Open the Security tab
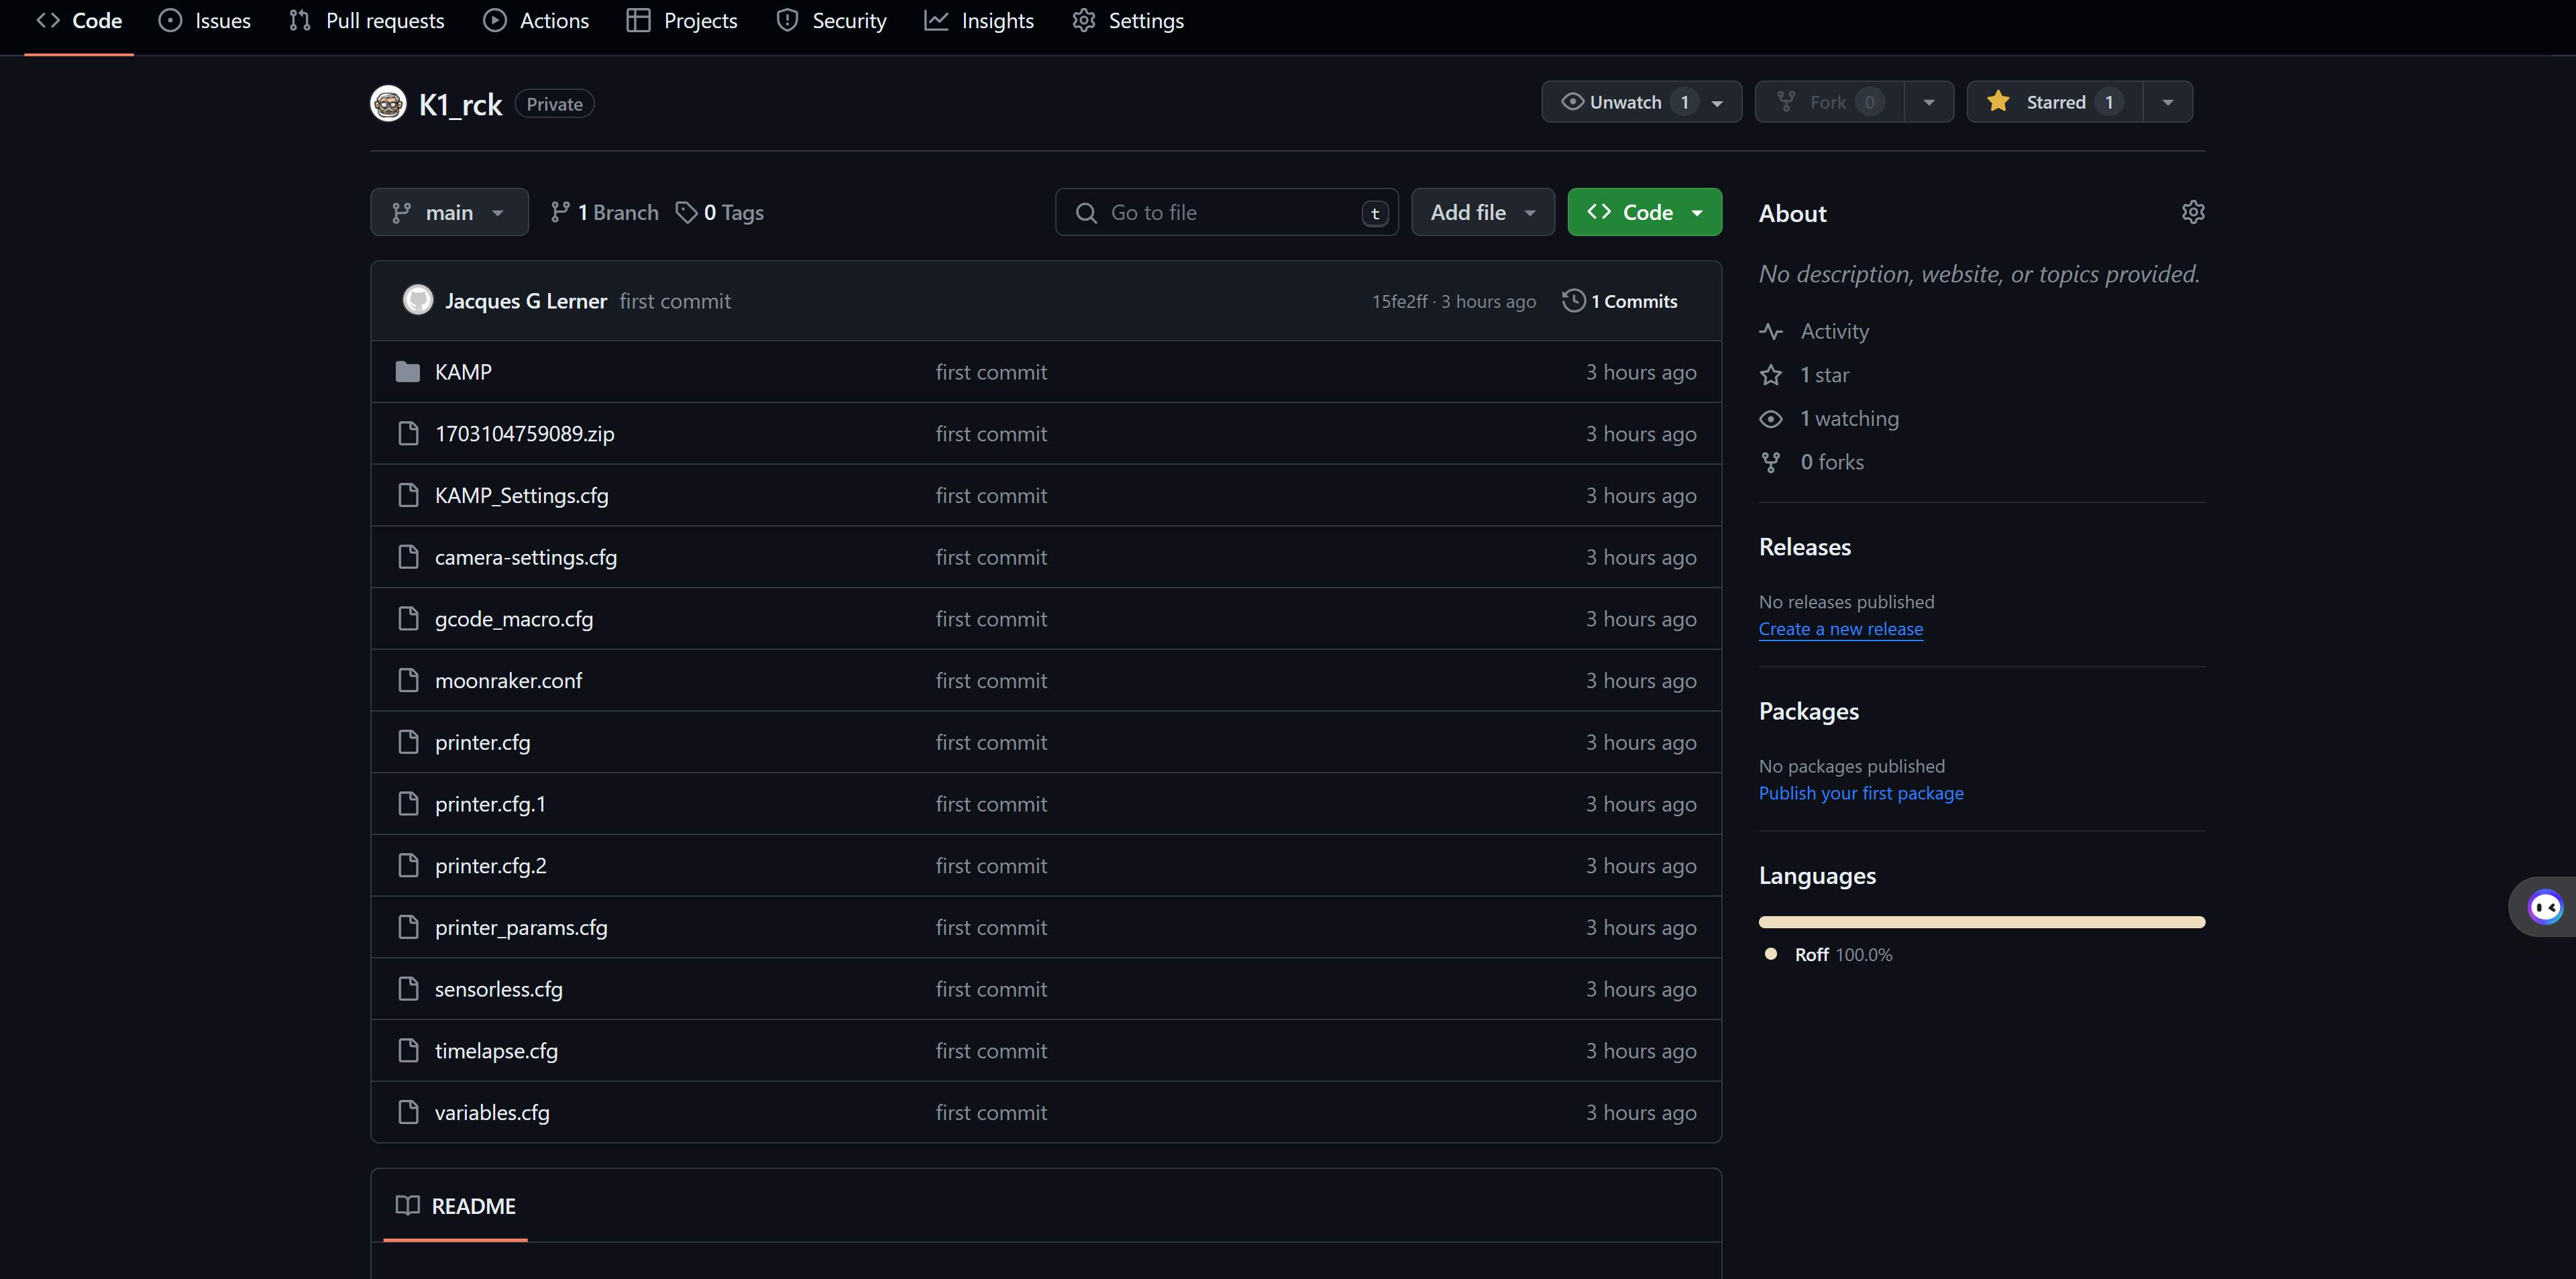 pyautogui.click(x=831, y=21)
